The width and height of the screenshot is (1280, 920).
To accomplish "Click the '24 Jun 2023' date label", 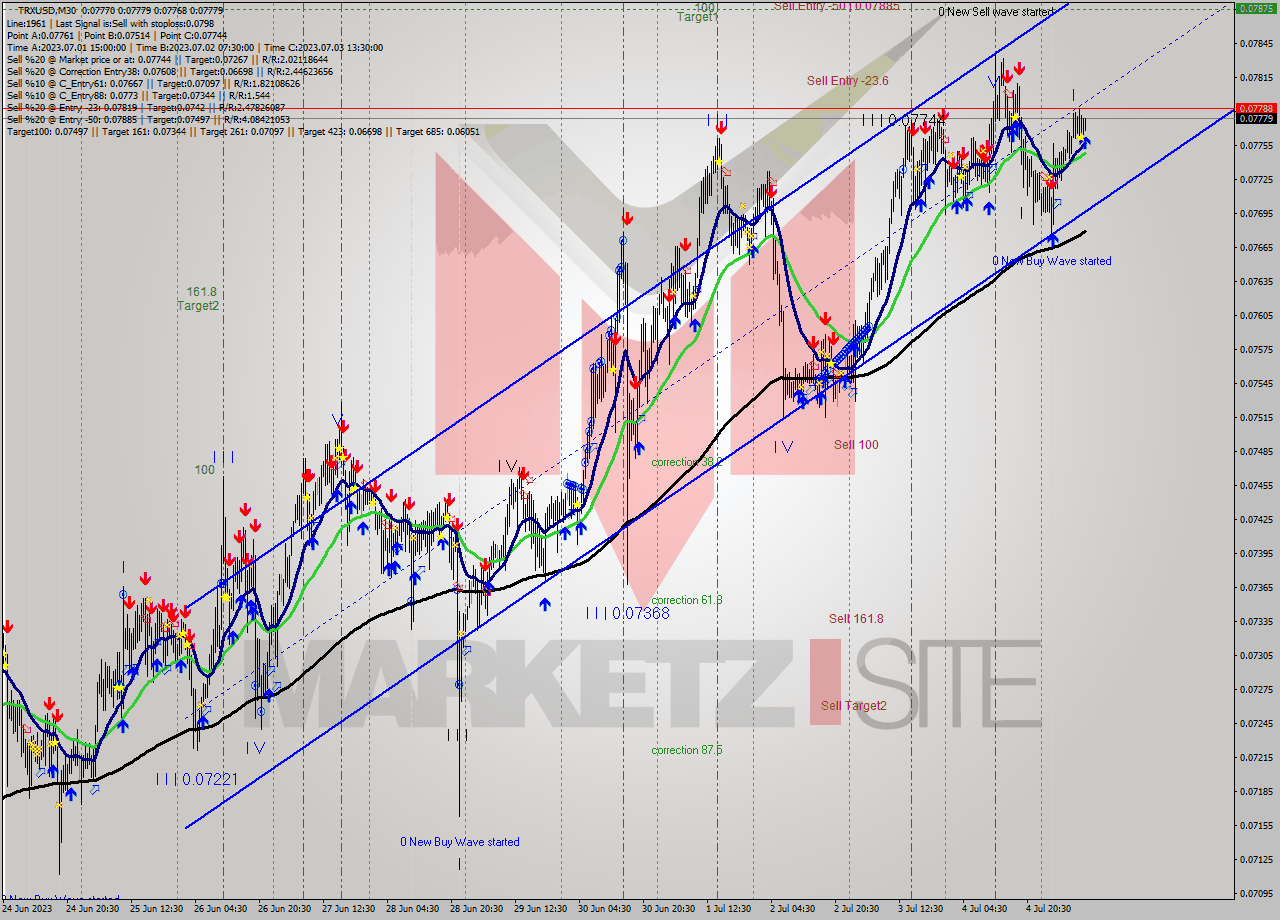I will 29,909.
